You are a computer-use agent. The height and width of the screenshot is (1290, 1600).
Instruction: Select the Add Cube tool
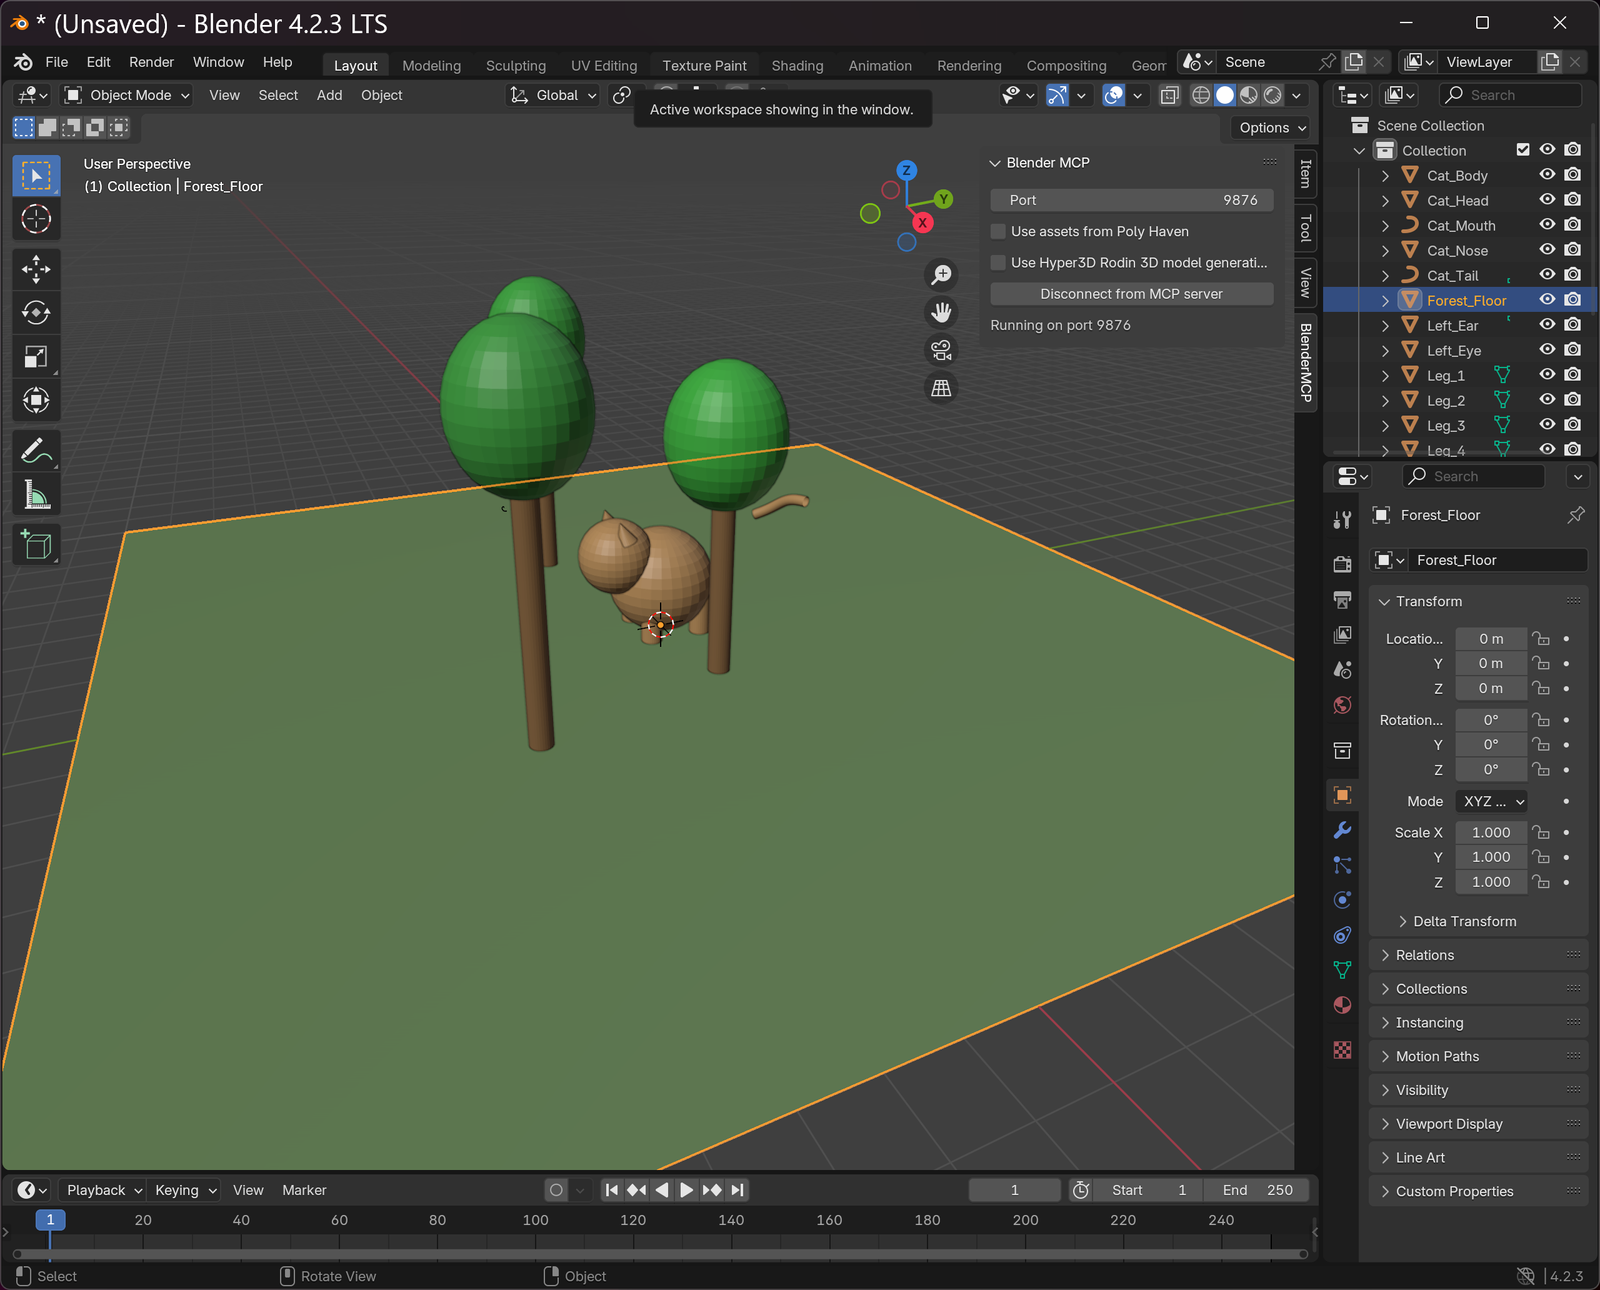point(36,544)
